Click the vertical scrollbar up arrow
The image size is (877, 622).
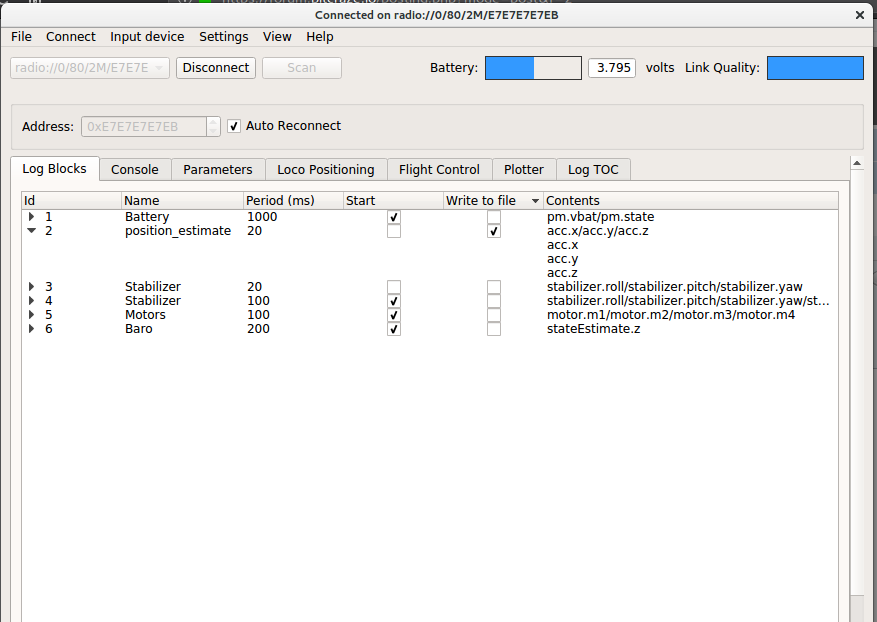[x=857, y=162]
